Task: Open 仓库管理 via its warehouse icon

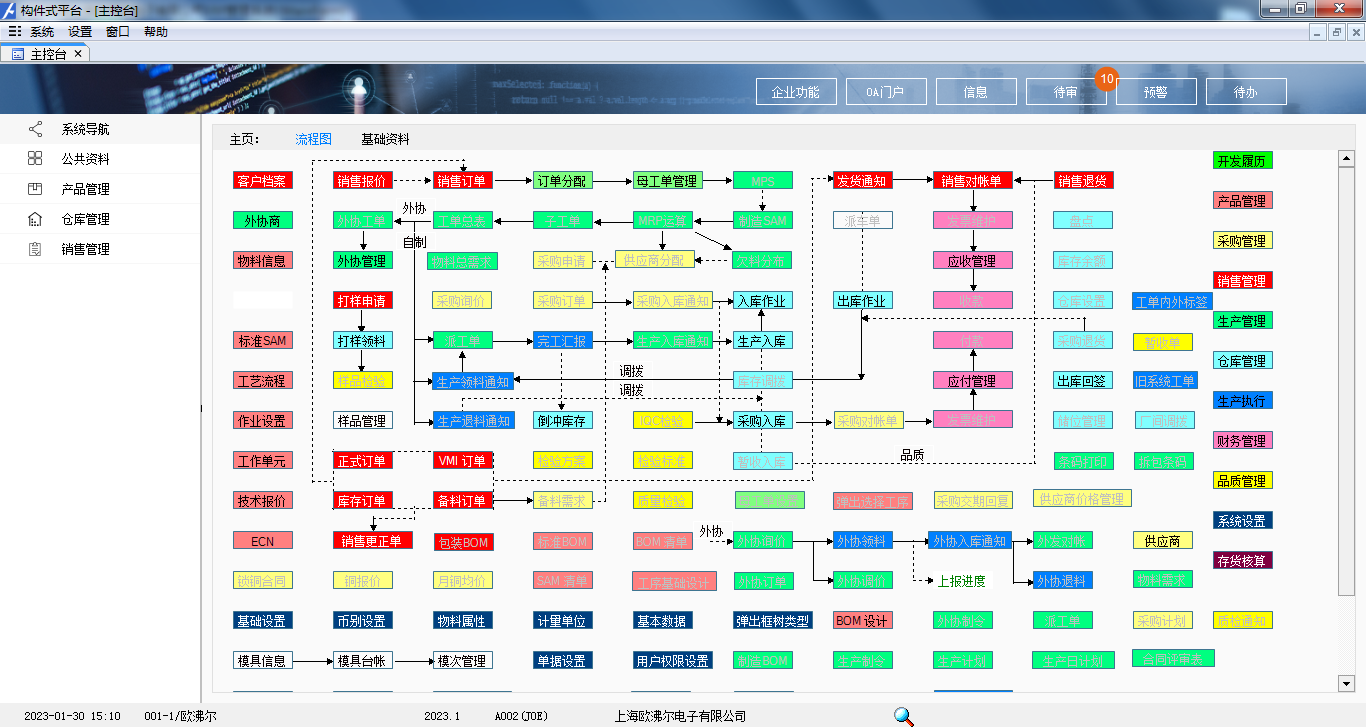Action: [35, 219]
